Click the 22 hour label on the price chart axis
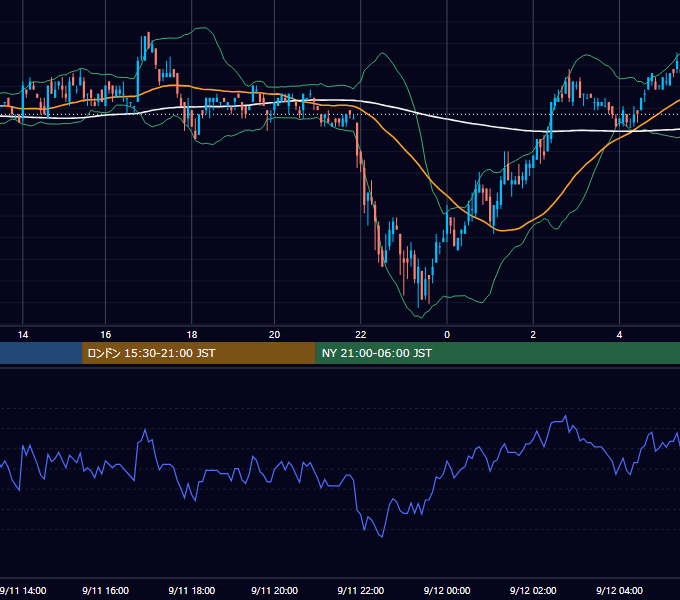The height and width of the screenshot is (600, 680). (361, 335)
